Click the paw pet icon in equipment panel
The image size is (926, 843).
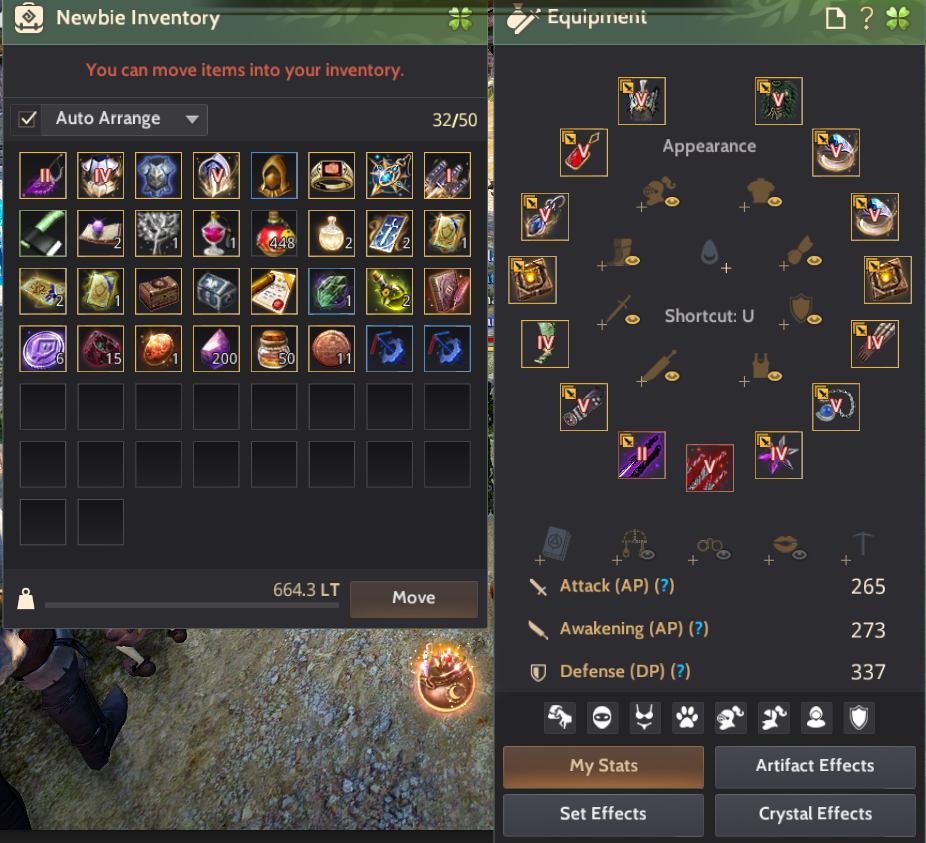[x=687, y=718]
